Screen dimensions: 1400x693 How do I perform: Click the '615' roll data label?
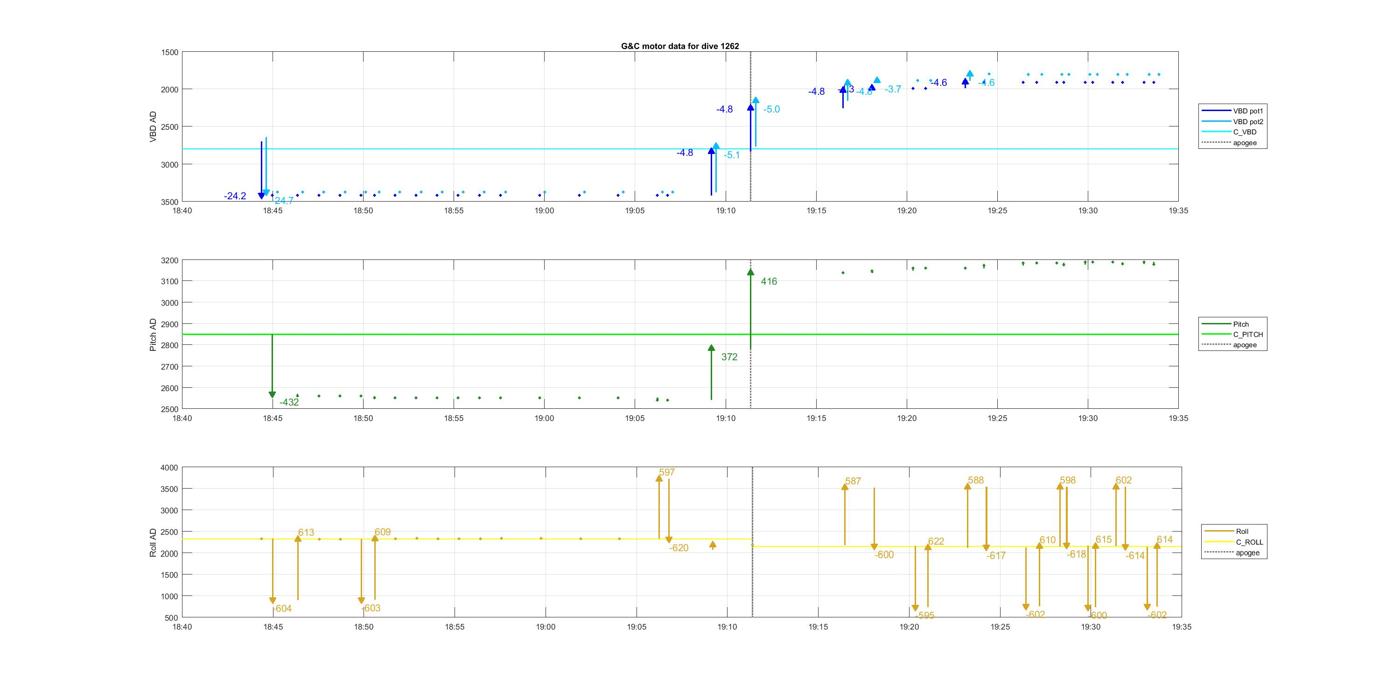click(x=1104, y=540)
